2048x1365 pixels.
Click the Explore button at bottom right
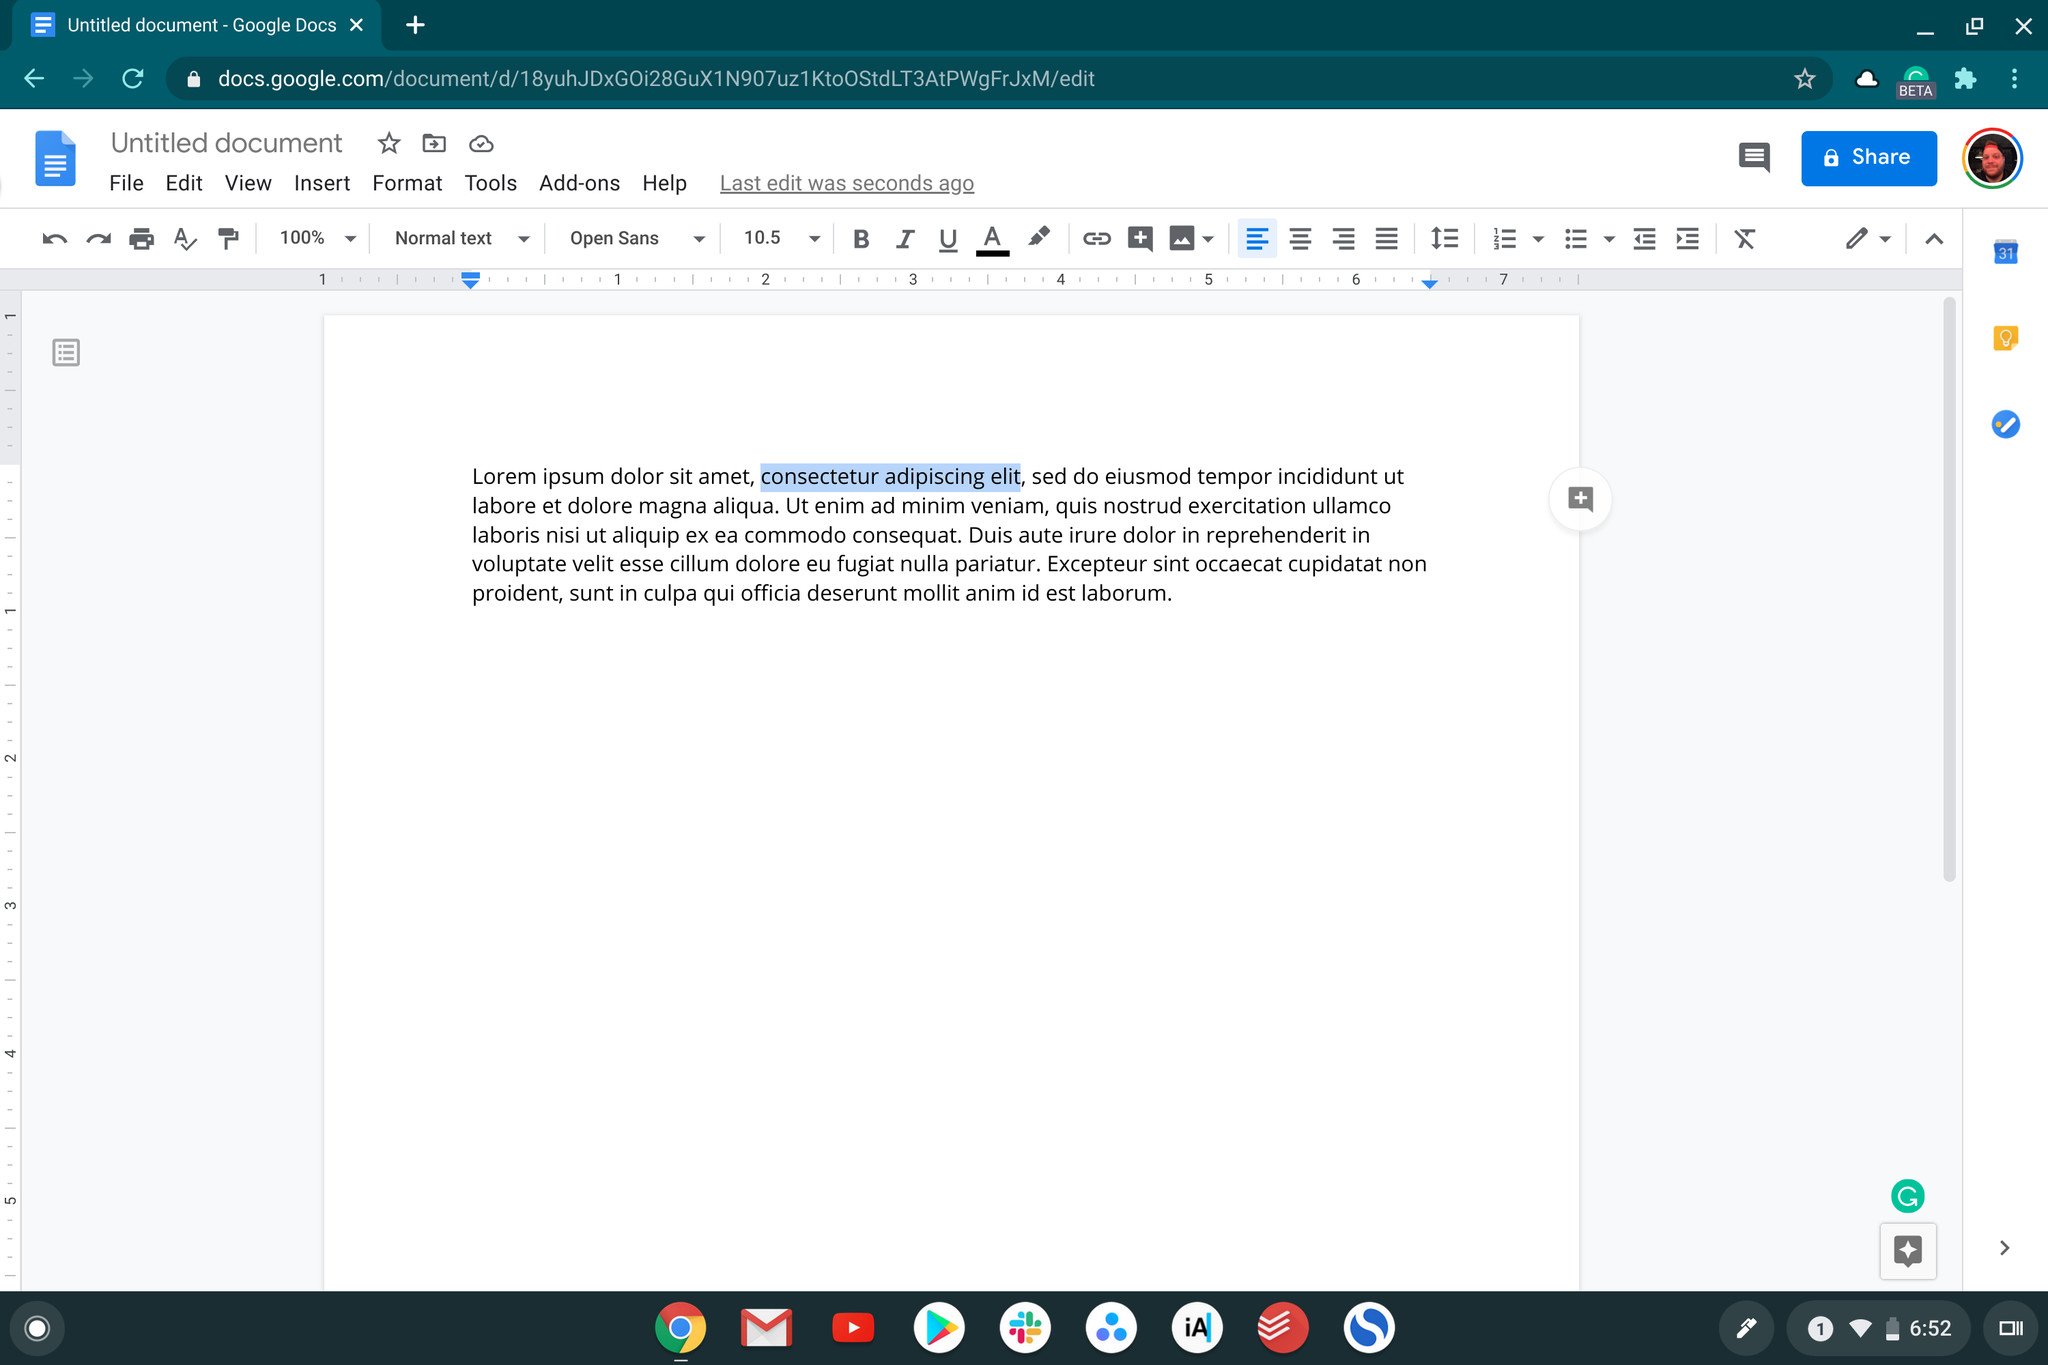coord(1908,1250)
